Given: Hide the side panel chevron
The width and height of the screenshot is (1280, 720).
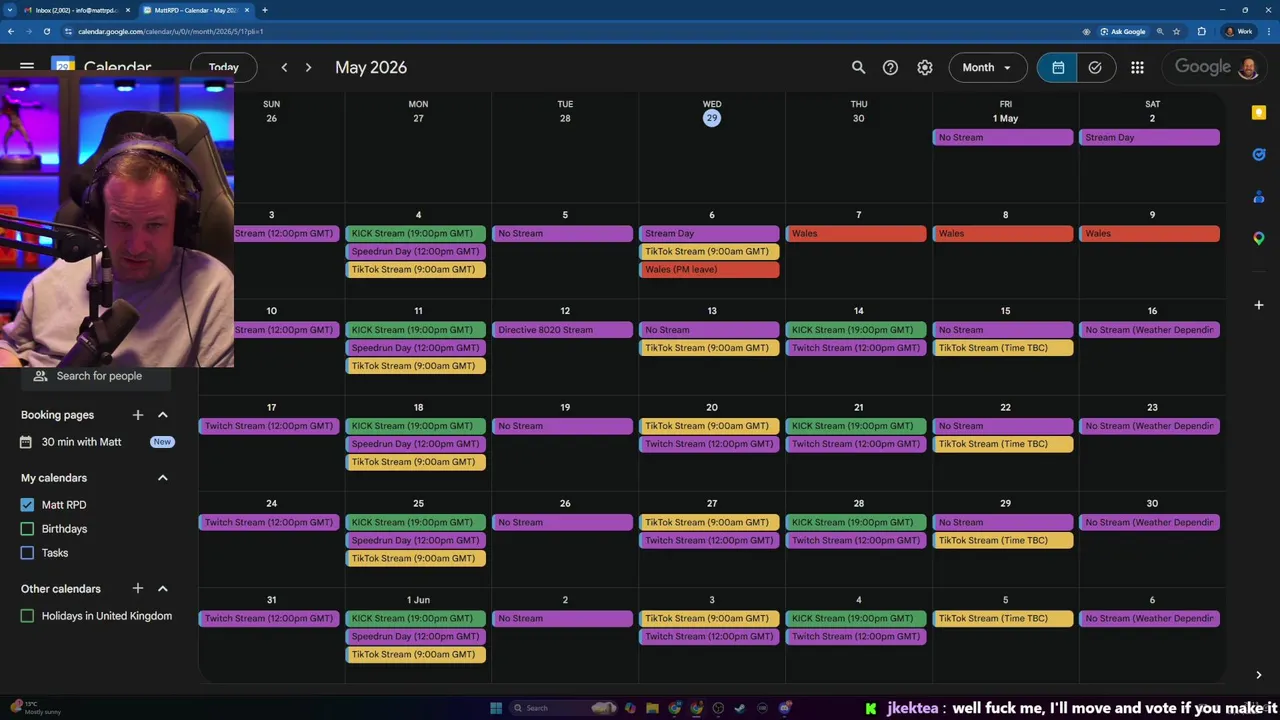Looking at the screenshot, I should 1259,675.
